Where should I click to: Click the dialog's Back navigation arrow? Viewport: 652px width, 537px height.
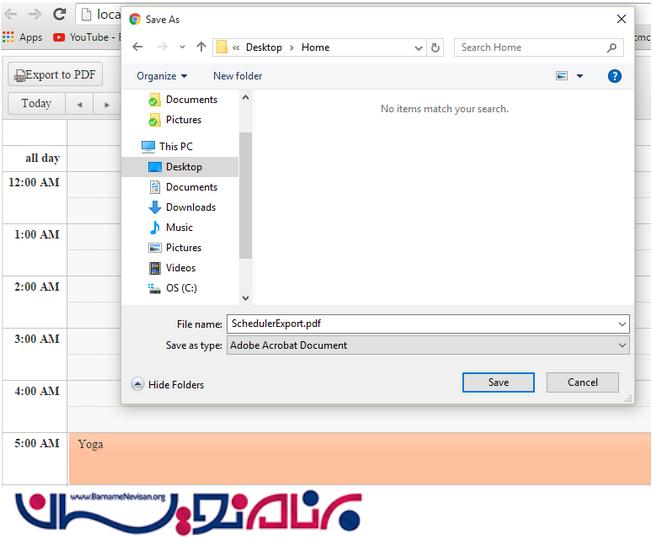pos(137,47)
